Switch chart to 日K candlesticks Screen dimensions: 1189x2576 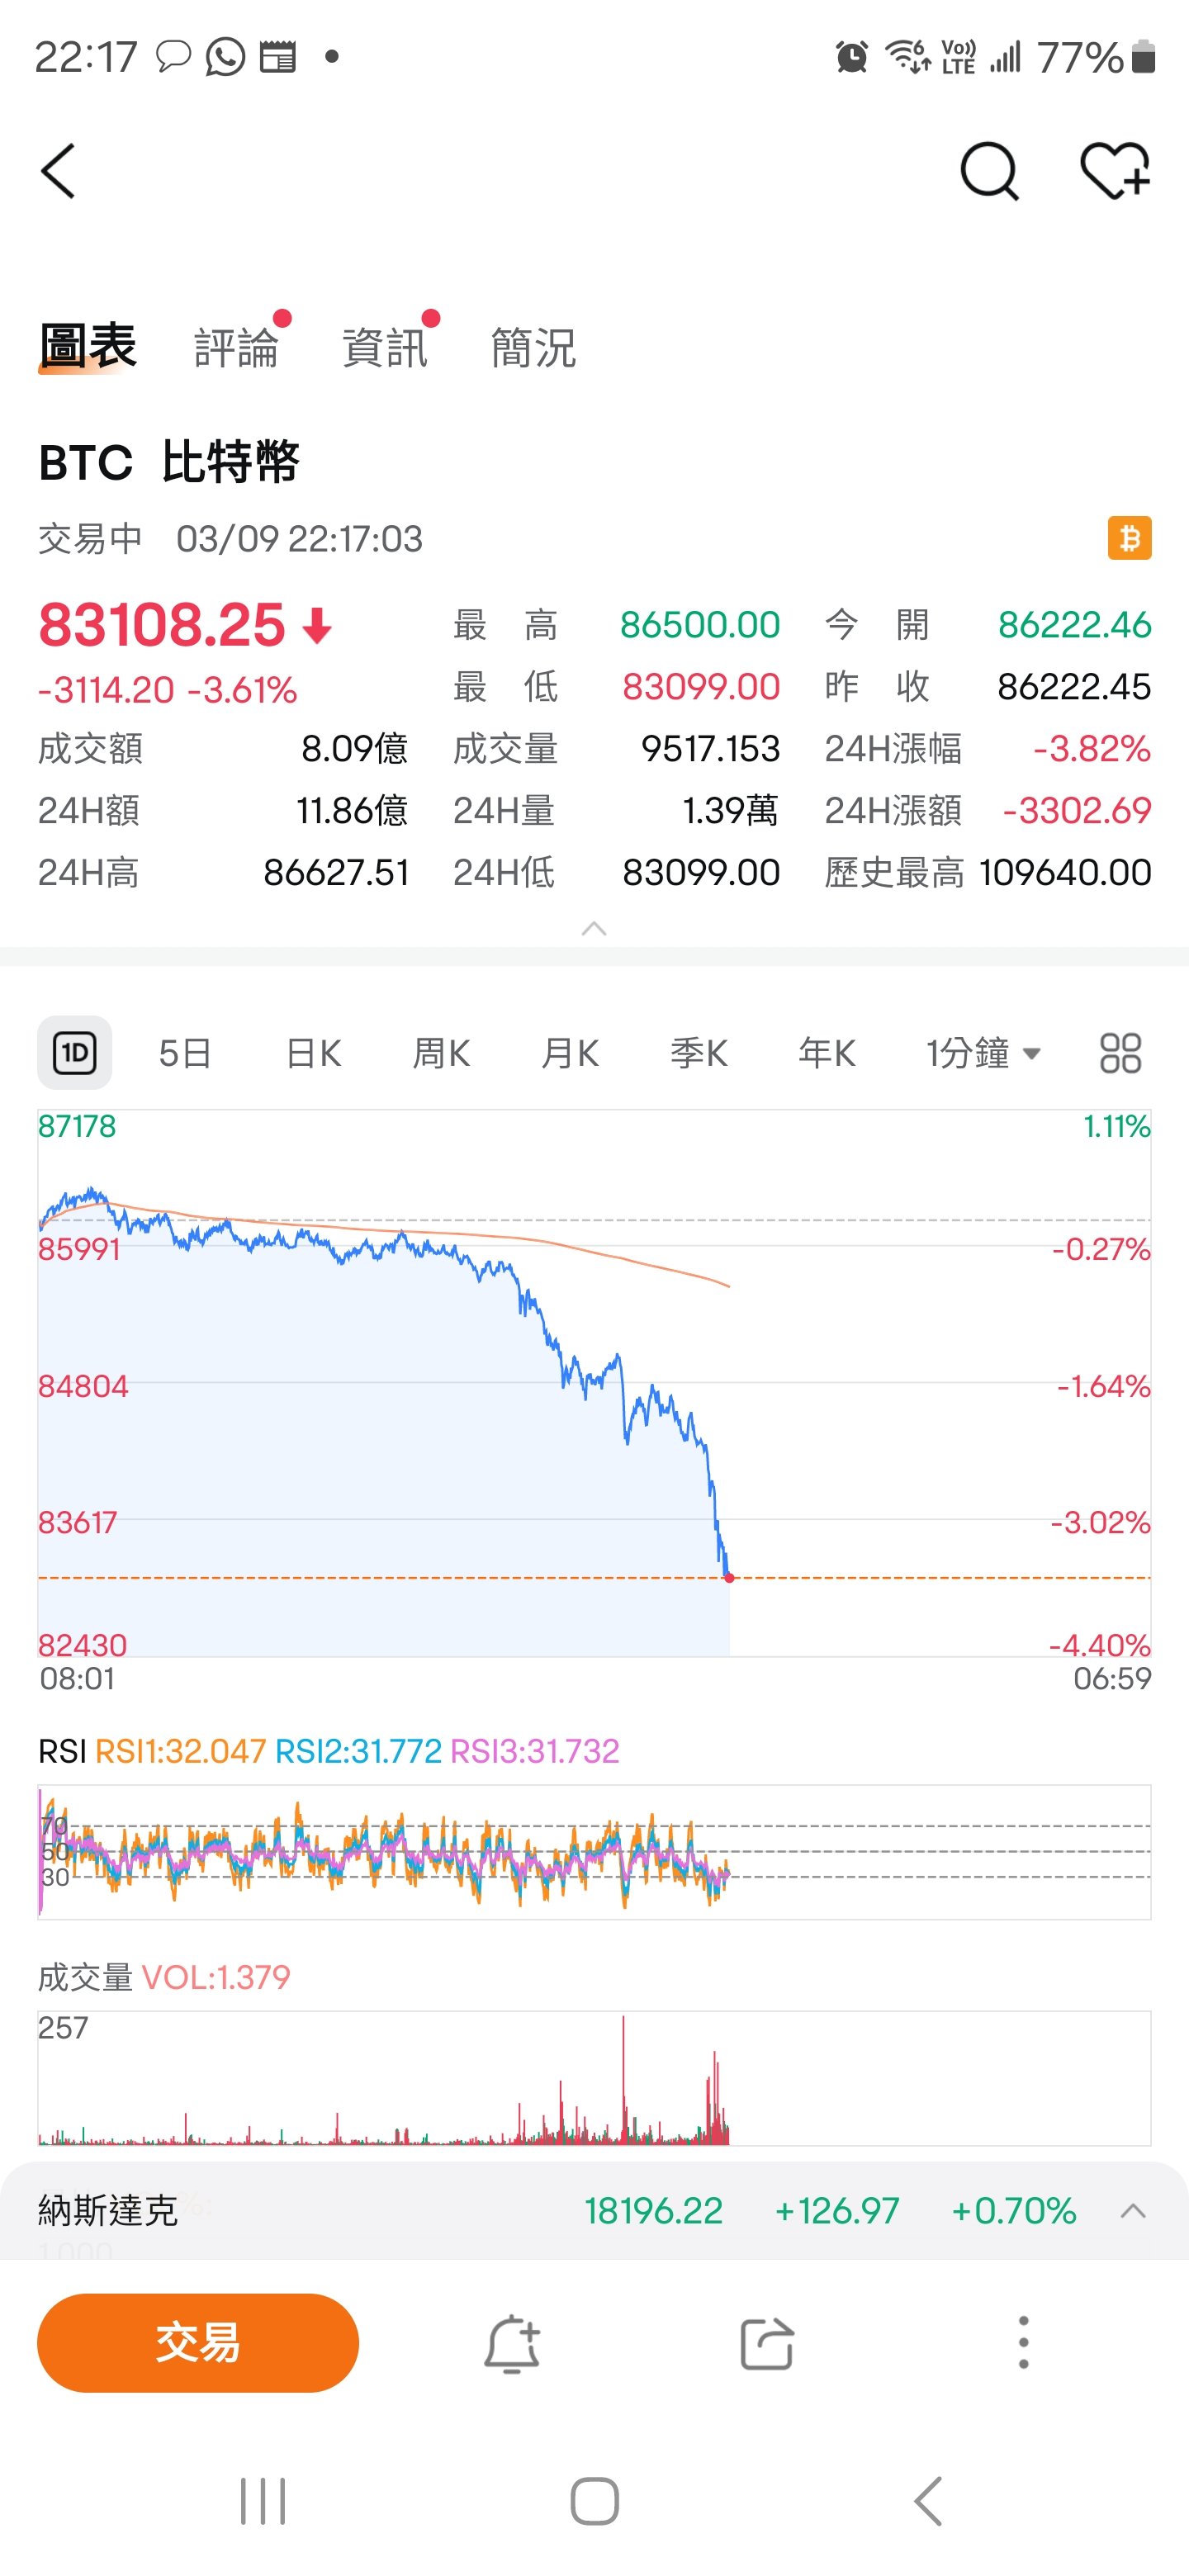313,1053
